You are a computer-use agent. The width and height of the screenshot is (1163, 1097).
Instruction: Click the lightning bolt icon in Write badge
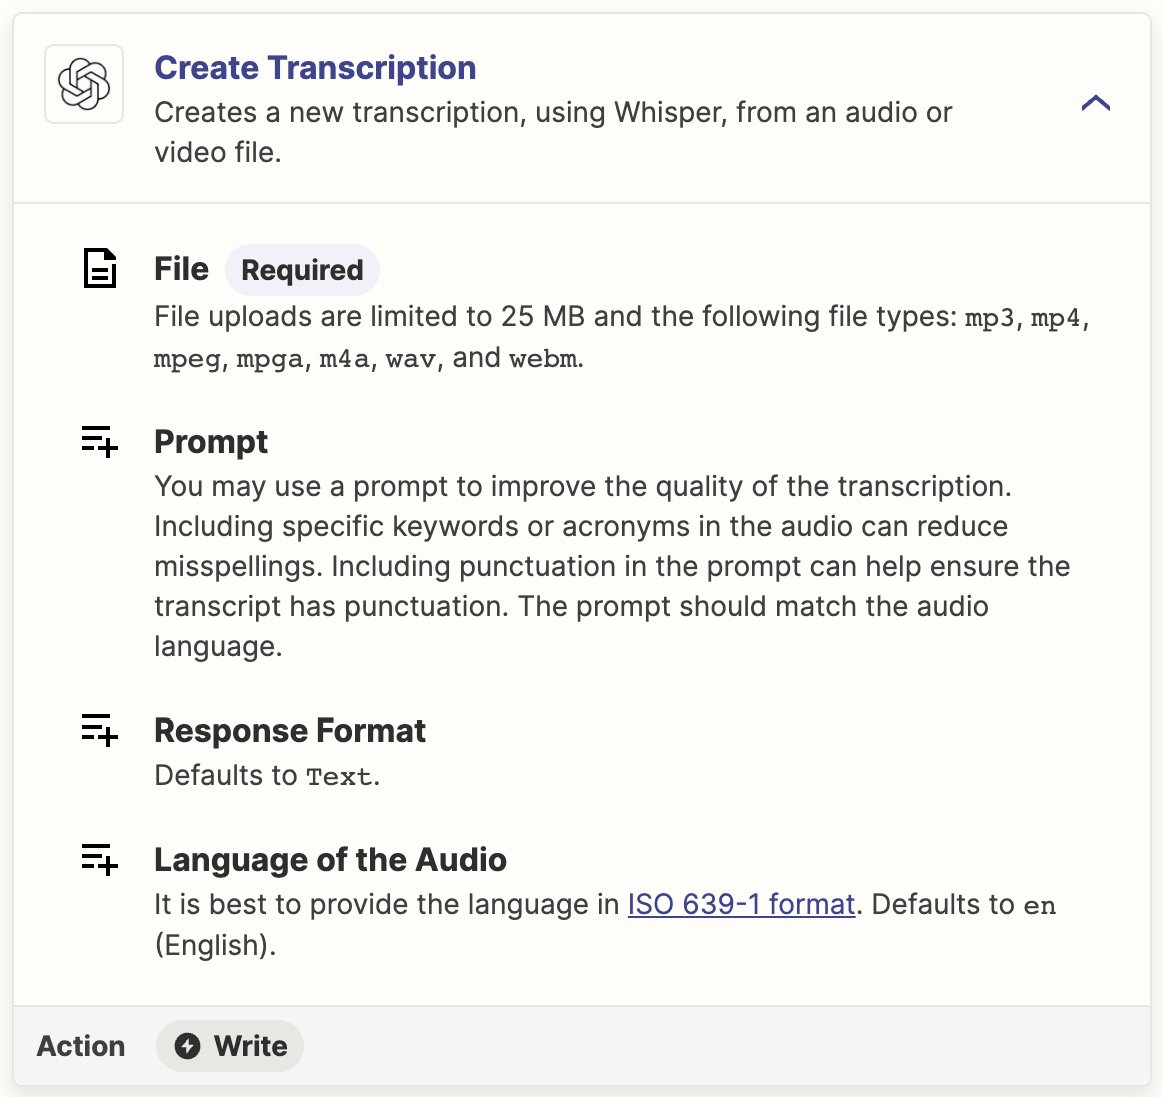tap(187, 1046)
